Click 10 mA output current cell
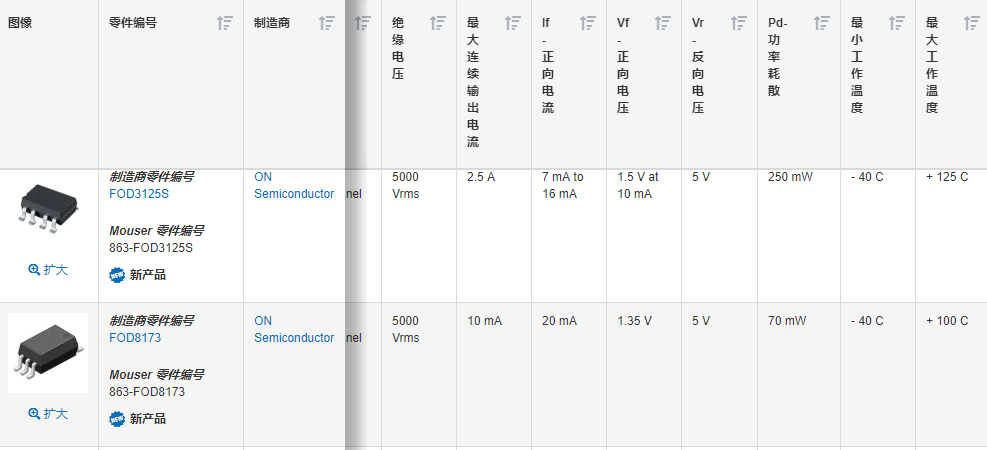Image resolution: width=987 pixels, height=450 pixels. 484,321
